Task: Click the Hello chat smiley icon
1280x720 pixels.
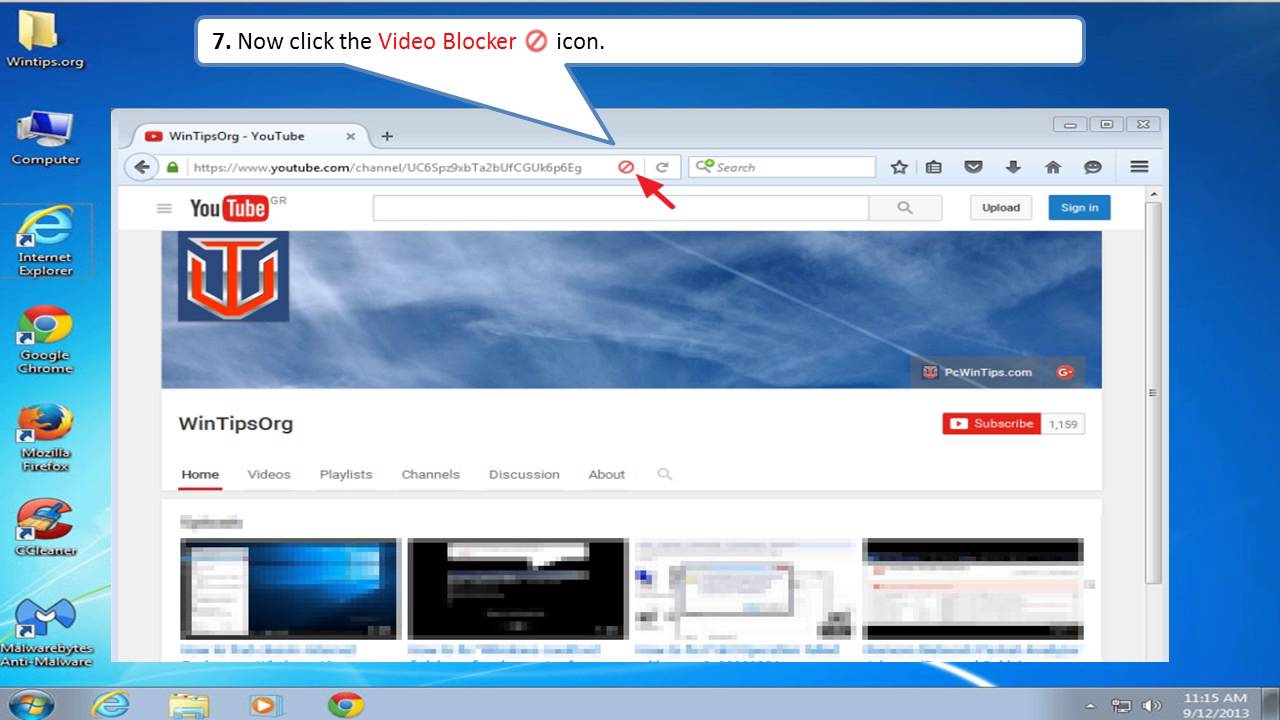Action: [x=1093, y=167]
